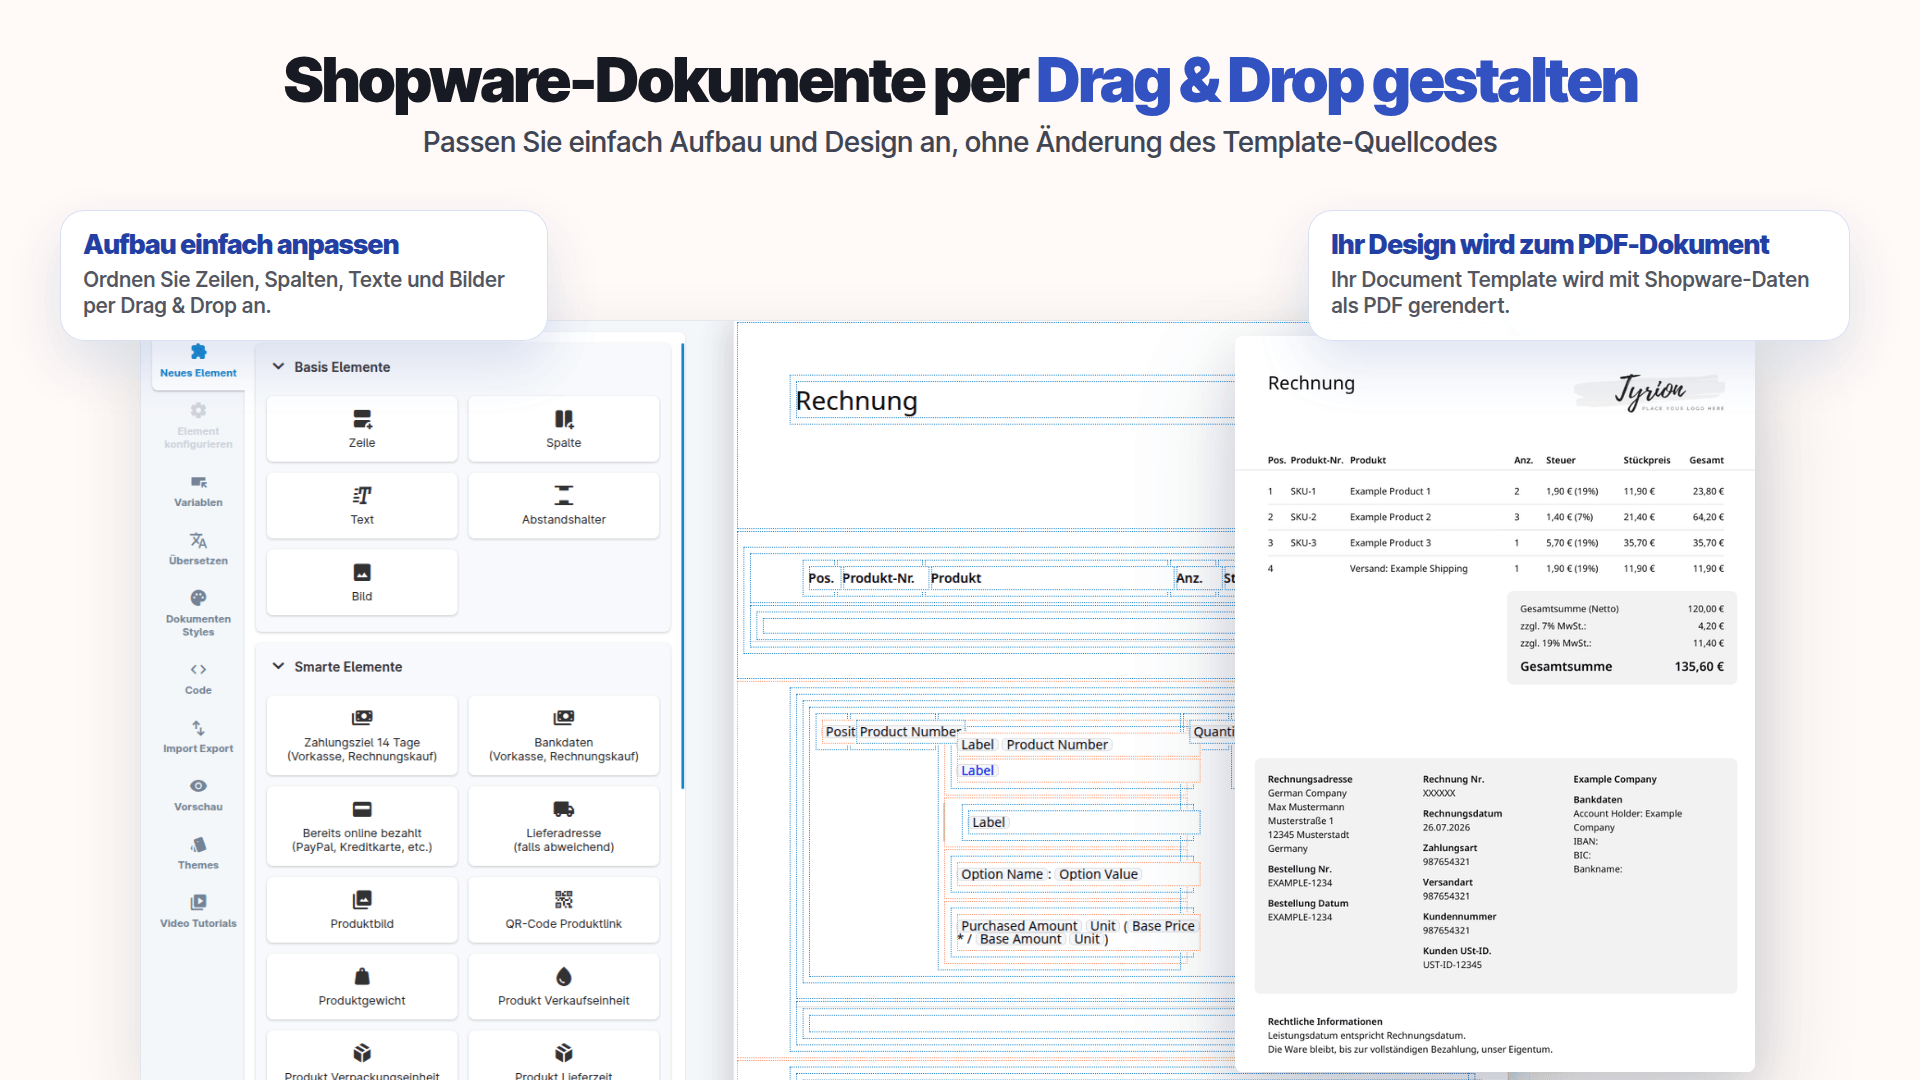Open Video Tutorials section
Image resolution: width=1920 pixels, height=1080 pixels.
[198, 912]
